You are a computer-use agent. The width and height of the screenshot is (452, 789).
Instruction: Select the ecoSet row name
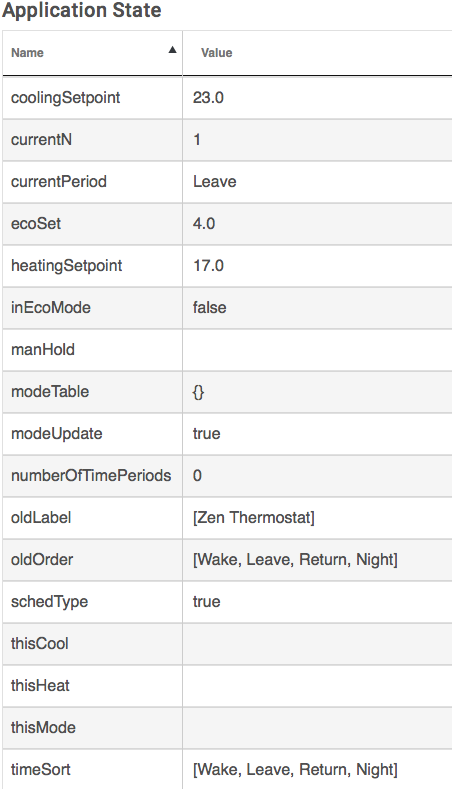(x=36, y=223)
